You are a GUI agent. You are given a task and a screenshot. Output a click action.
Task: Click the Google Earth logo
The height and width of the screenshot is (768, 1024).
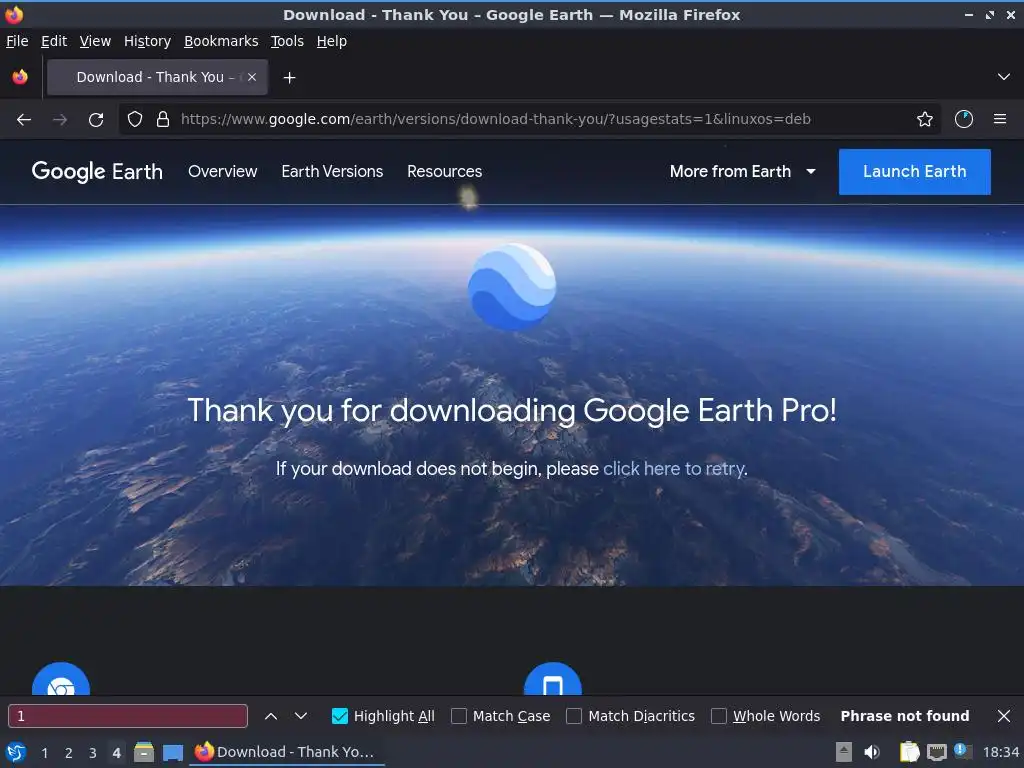click(97, 172)
